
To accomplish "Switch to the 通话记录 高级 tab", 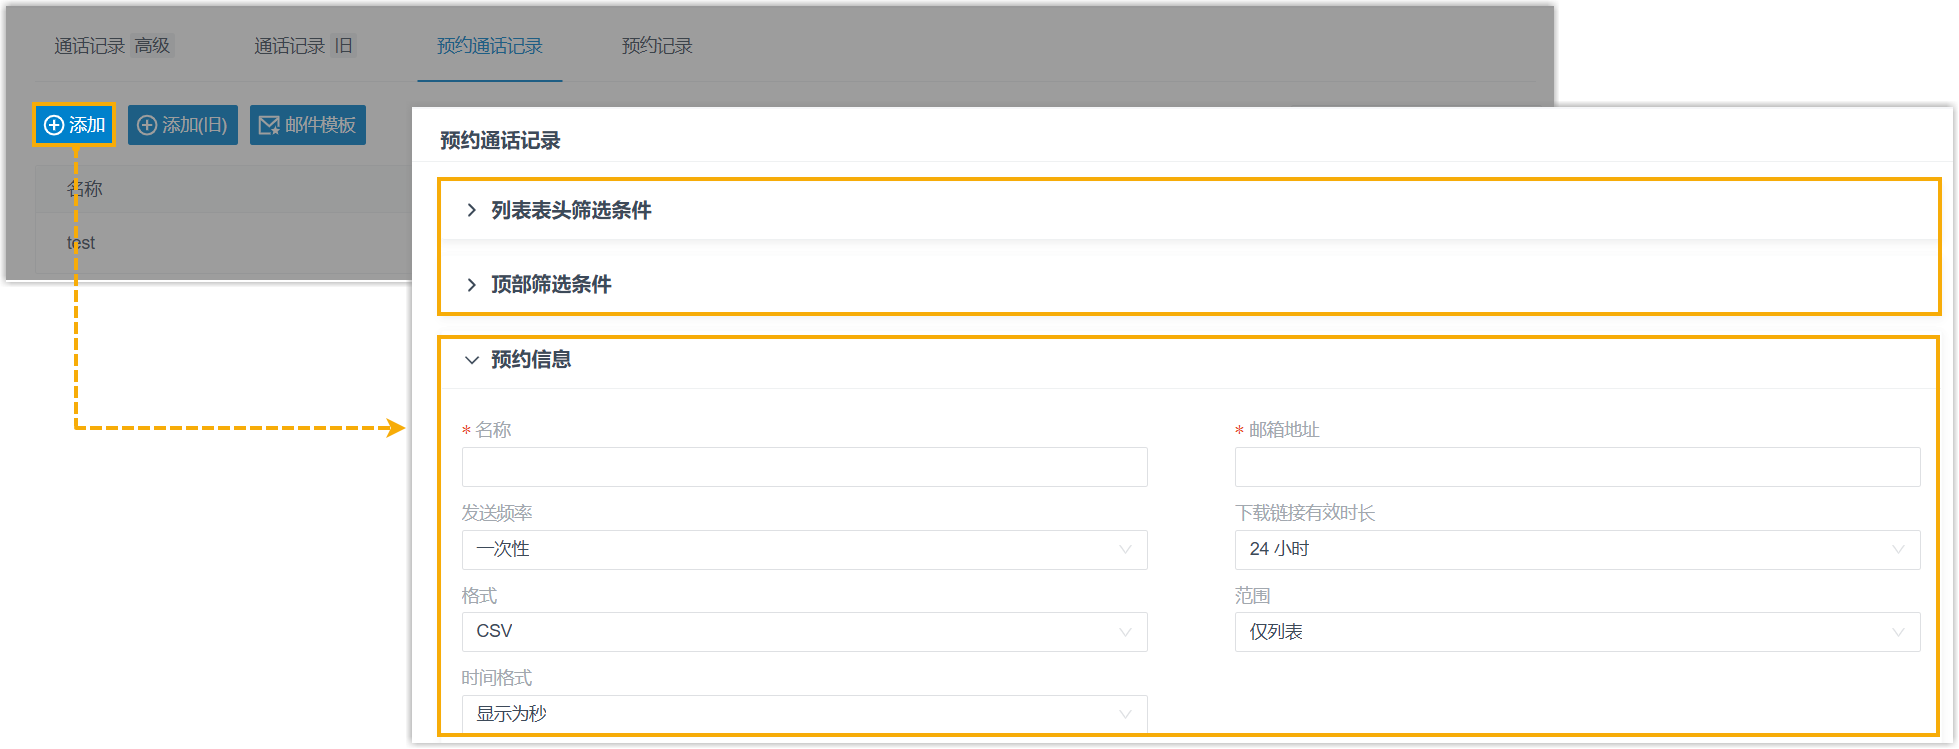I will point(113,46).
